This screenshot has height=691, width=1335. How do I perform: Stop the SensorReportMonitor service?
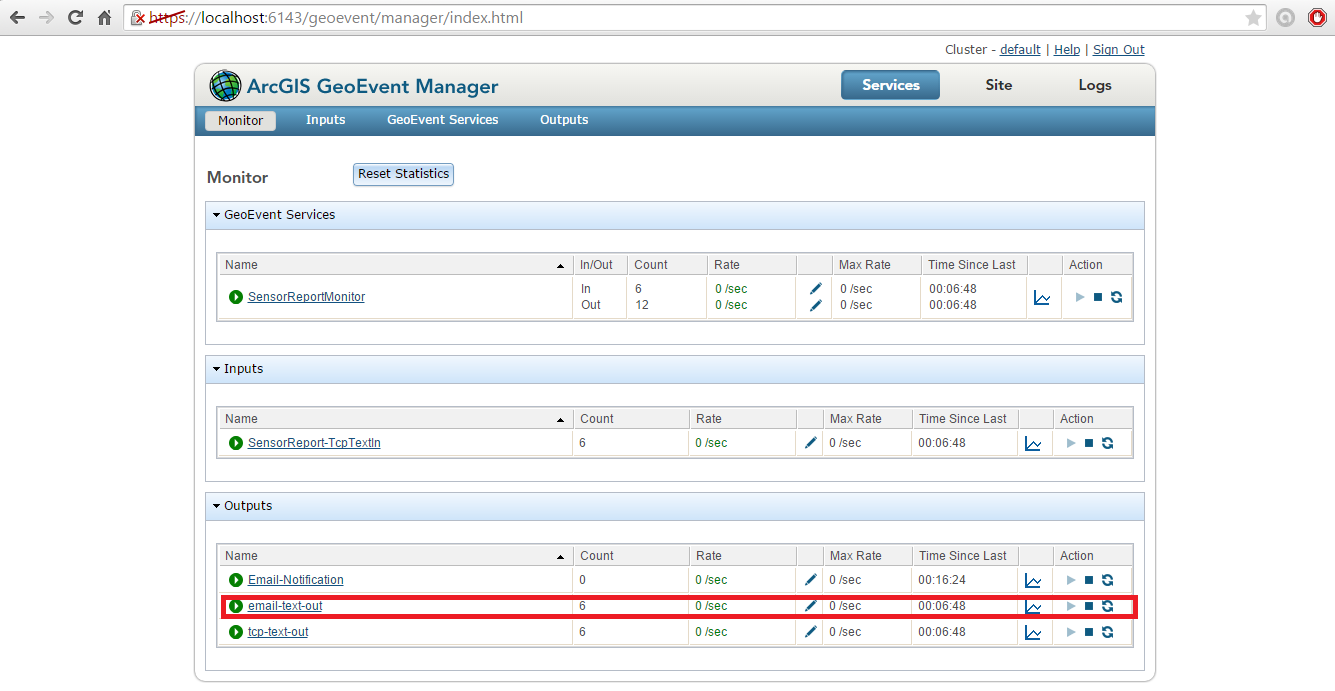[x=1098, y=297]
